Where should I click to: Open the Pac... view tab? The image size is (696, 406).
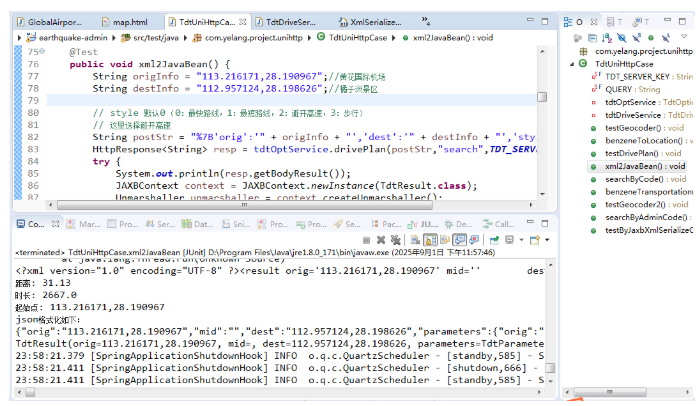click(x=386, y=224)
